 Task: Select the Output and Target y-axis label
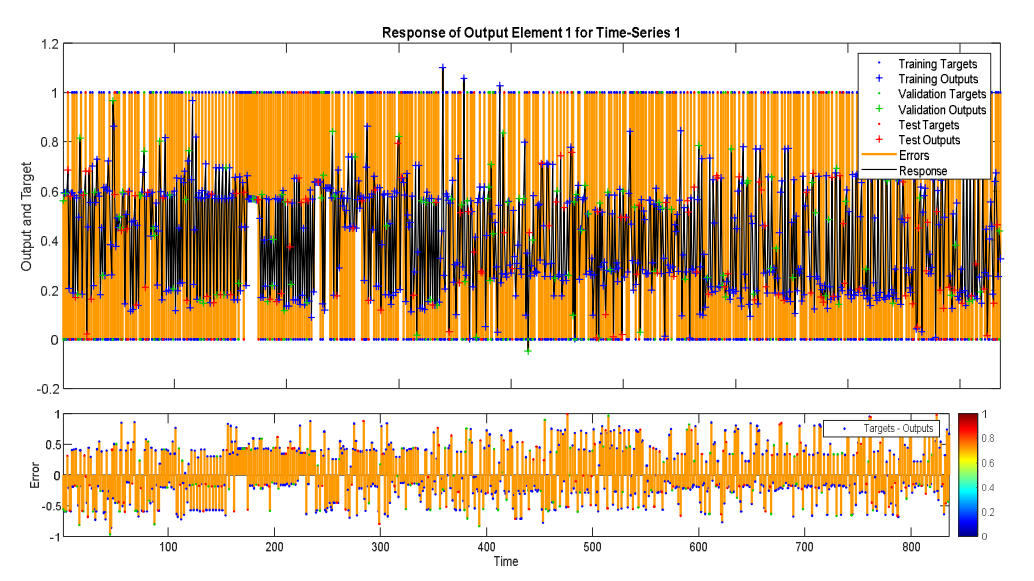(x=26, y=216)
